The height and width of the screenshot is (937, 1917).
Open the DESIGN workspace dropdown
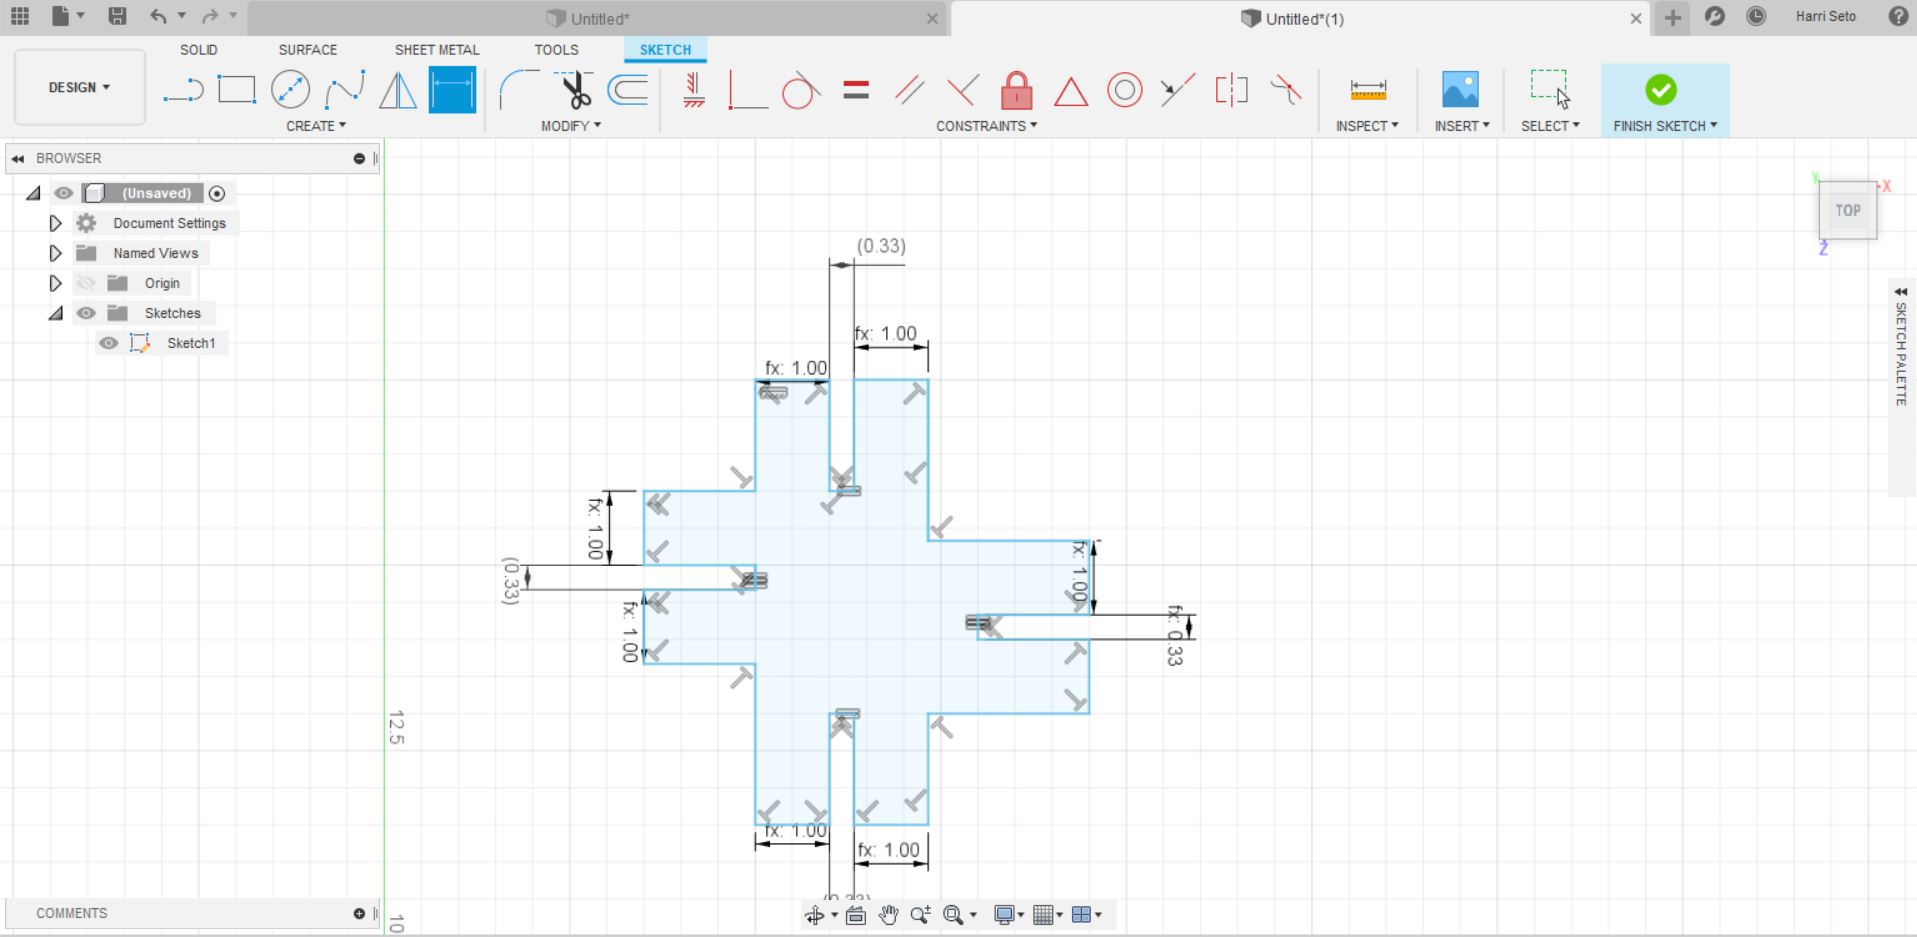80,87
